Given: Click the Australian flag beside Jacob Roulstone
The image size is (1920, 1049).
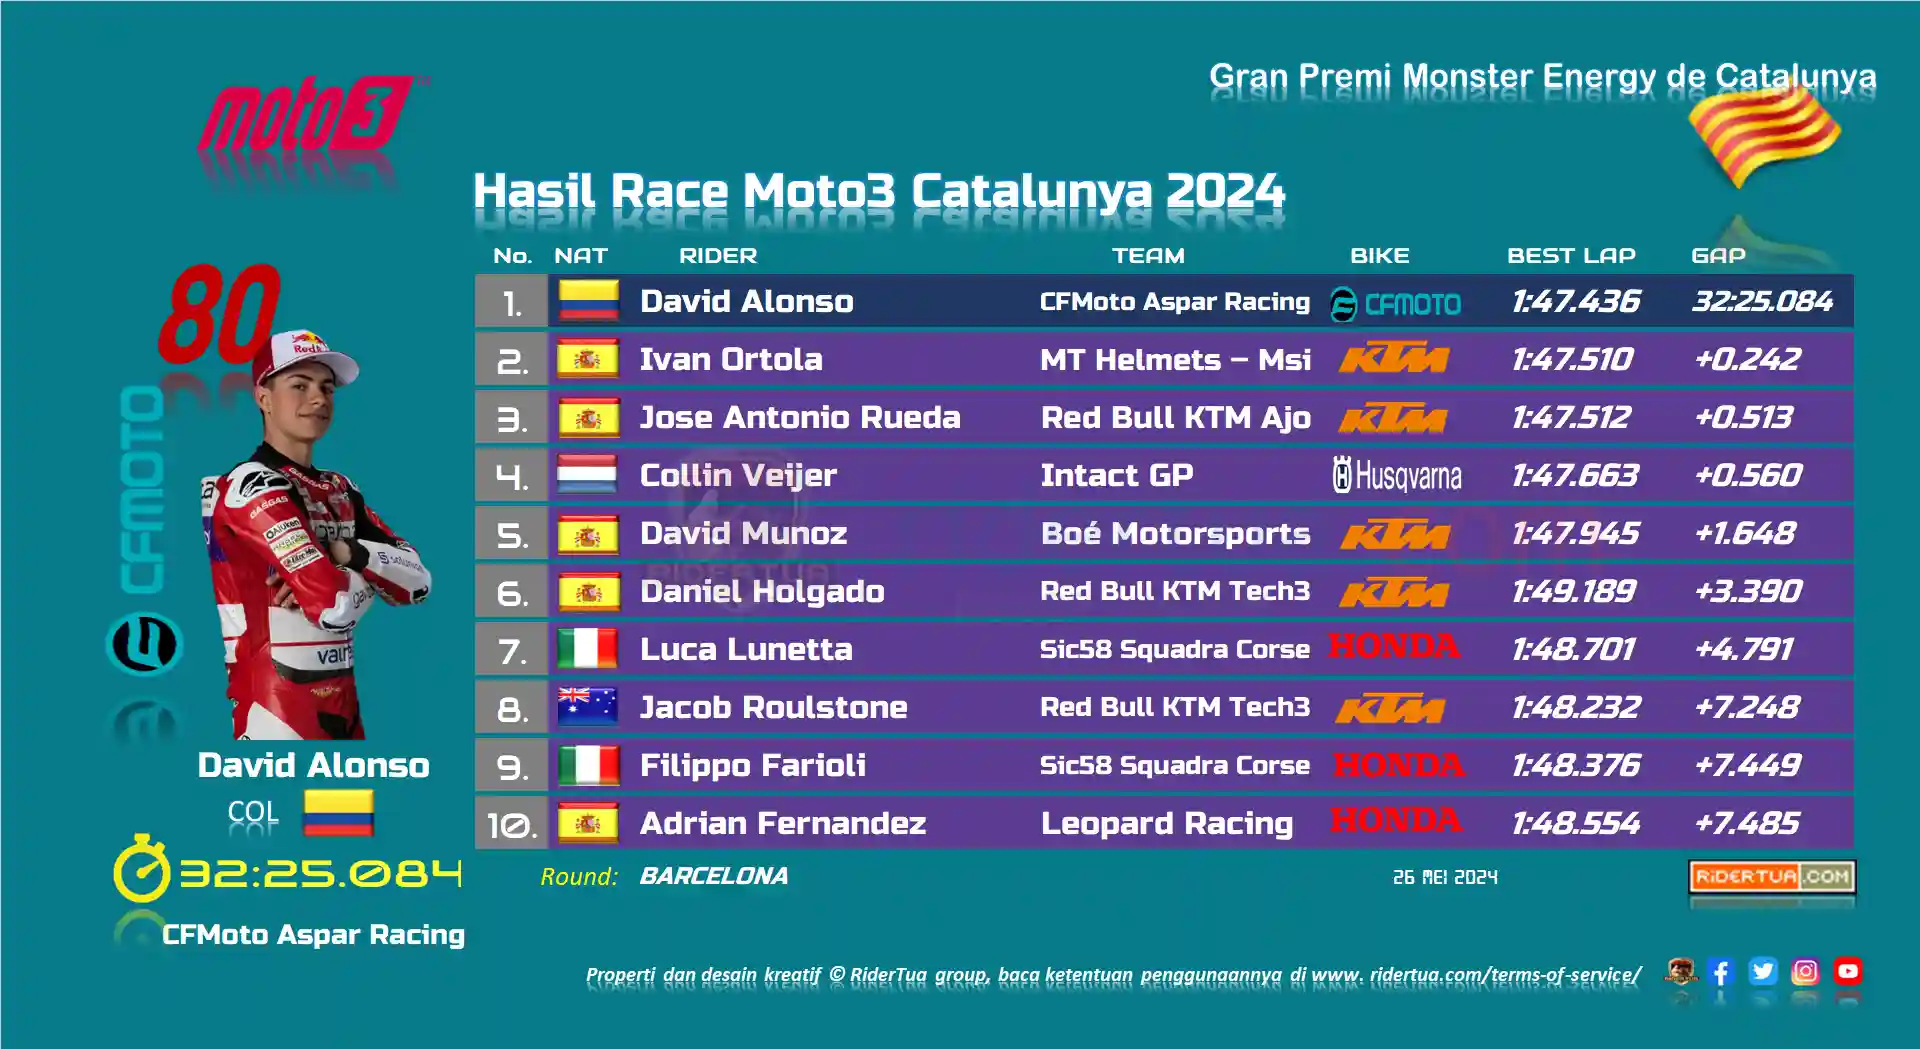Looking at the screenshot, I should (x=587, y=706).
